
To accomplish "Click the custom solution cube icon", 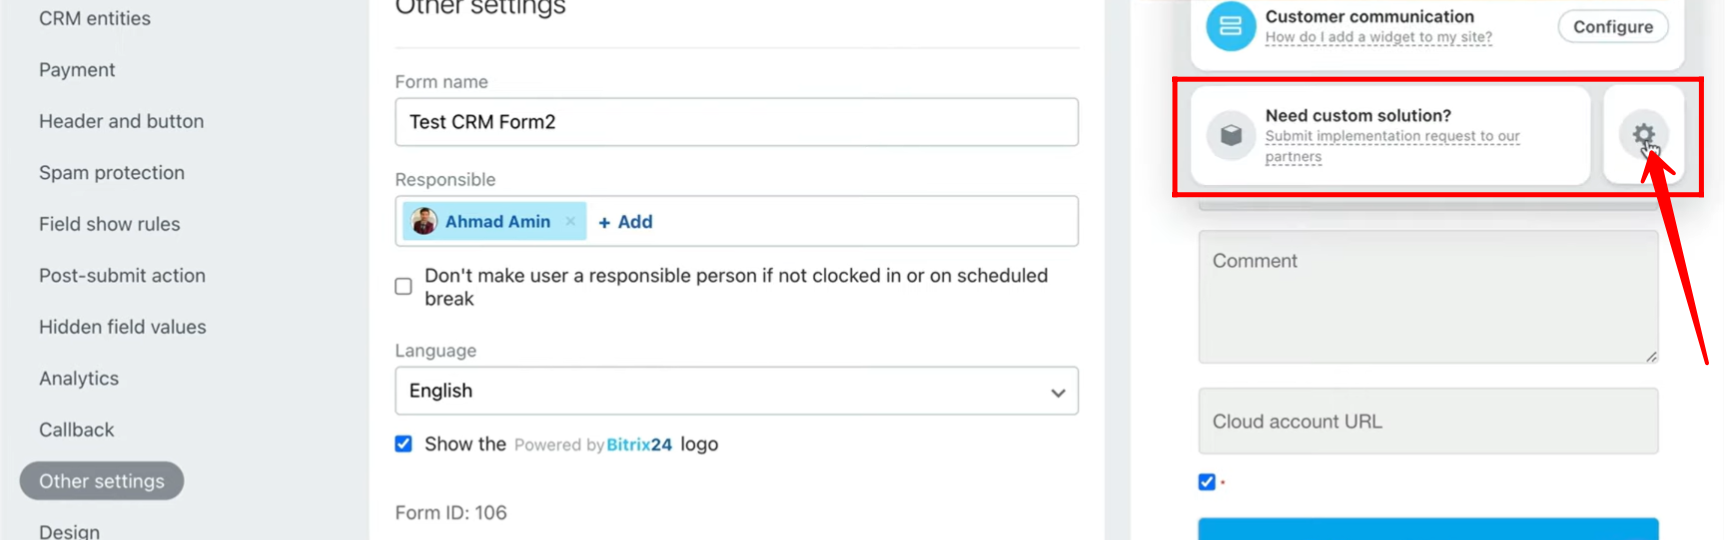I will [x=1231, y=135].
